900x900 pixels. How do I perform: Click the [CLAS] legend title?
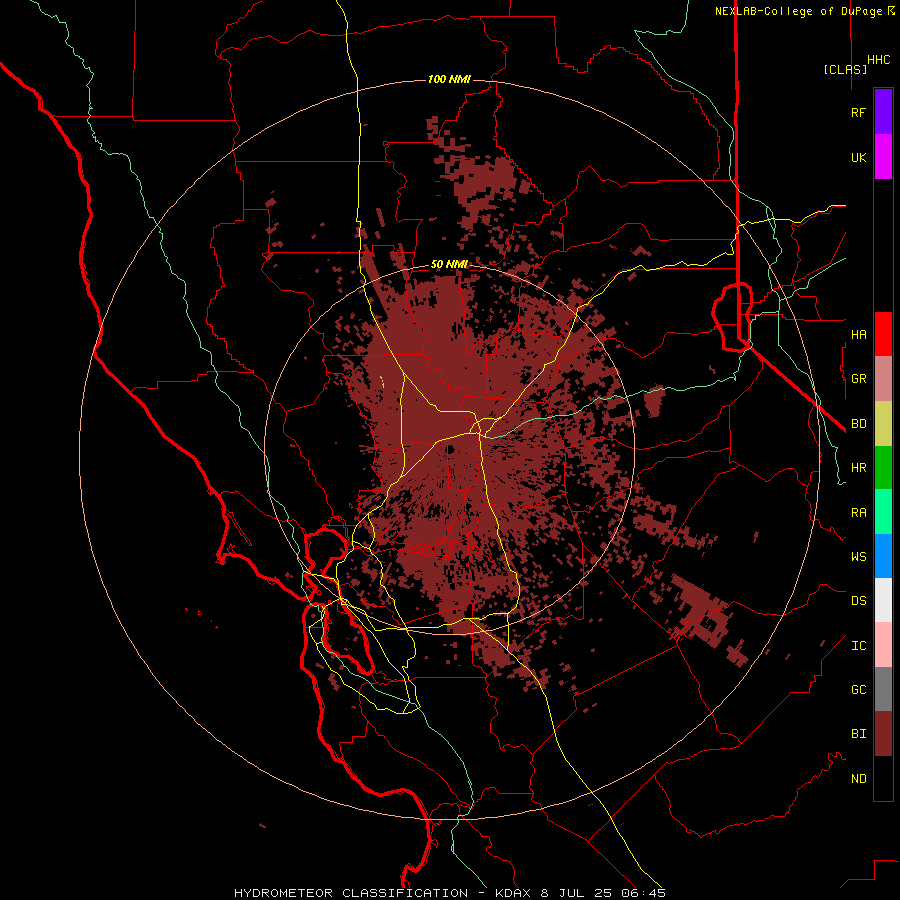point(845,69)
